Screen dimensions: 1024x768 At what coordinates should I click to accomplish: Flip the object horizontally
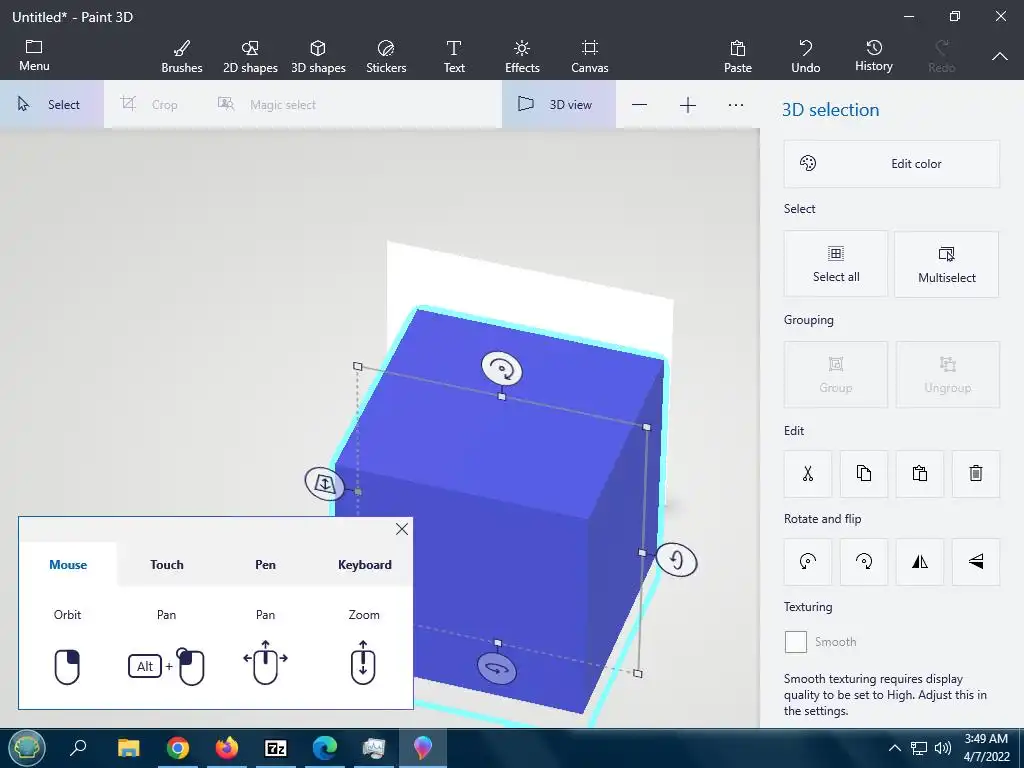coord(920,562)
